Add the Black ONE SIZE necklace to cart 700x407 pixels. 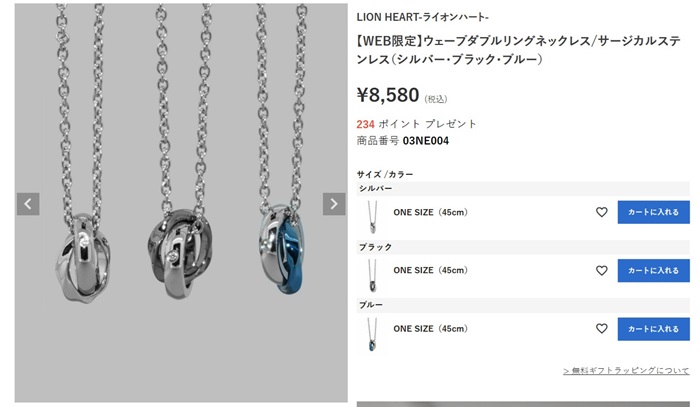(654, 270)
